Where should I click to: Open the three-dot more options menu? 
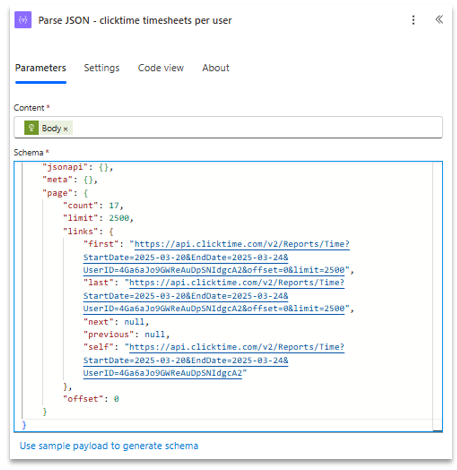click(413, 20)
